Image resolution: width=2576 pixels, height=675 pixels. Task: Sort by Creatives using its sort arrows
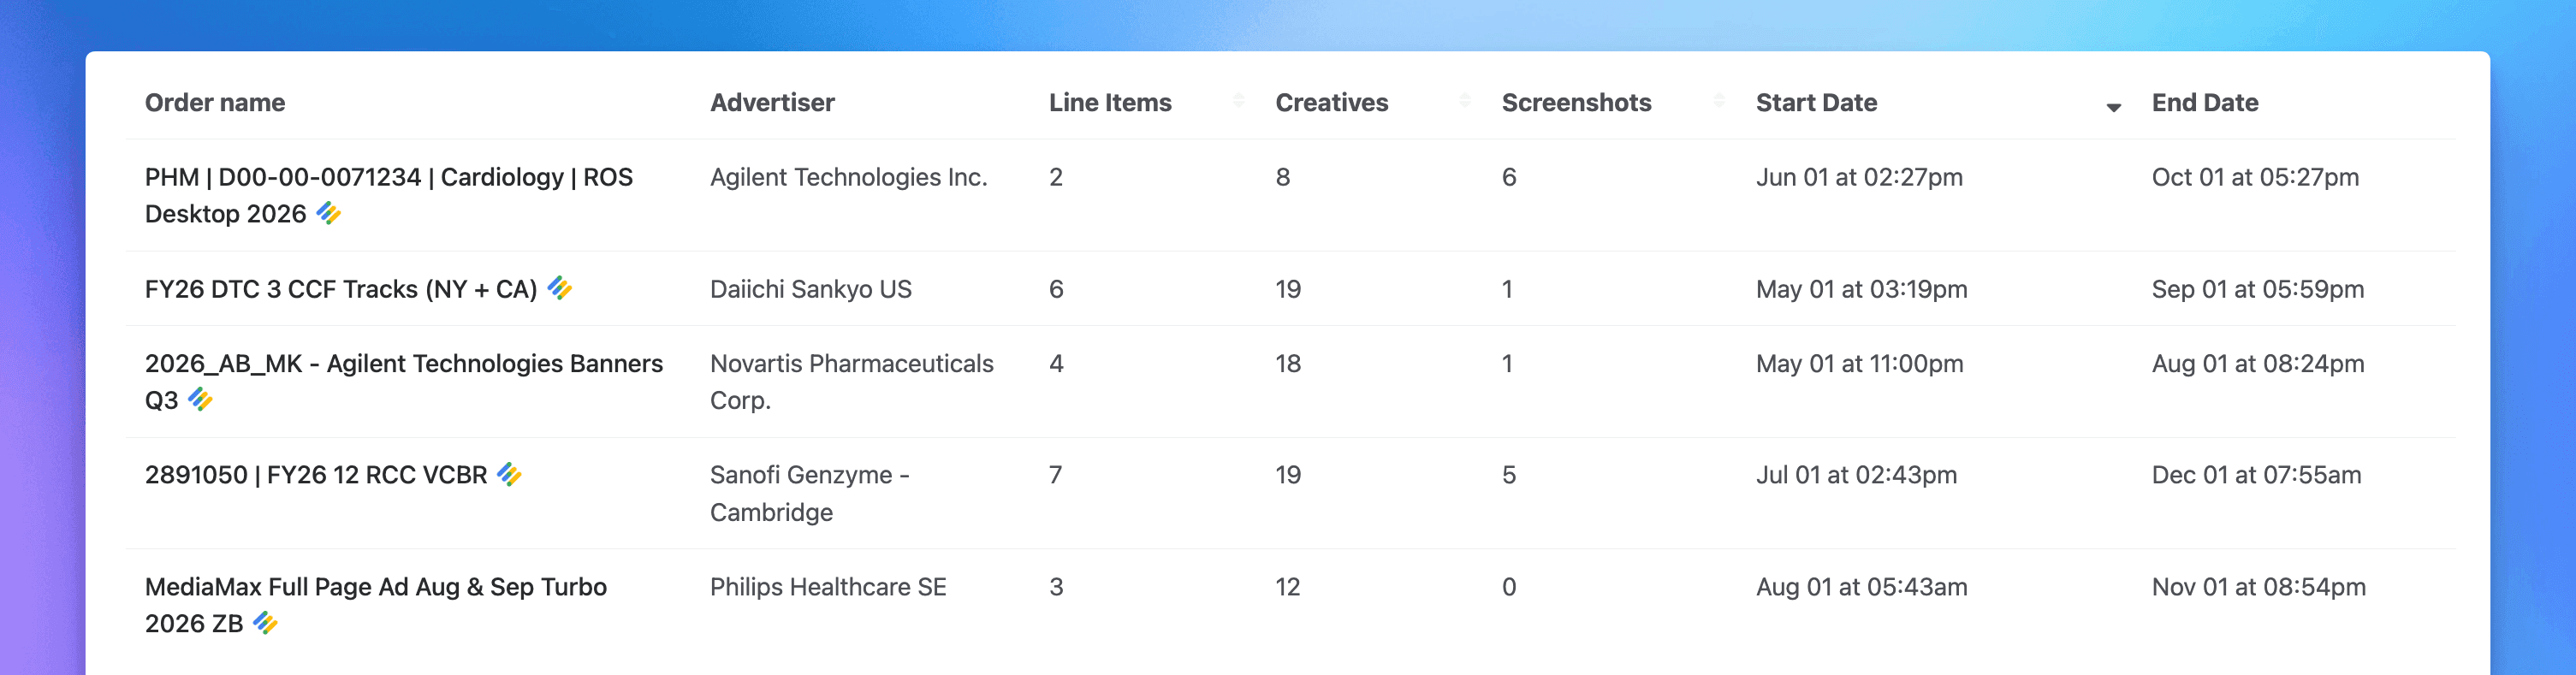pos(1464,100)
